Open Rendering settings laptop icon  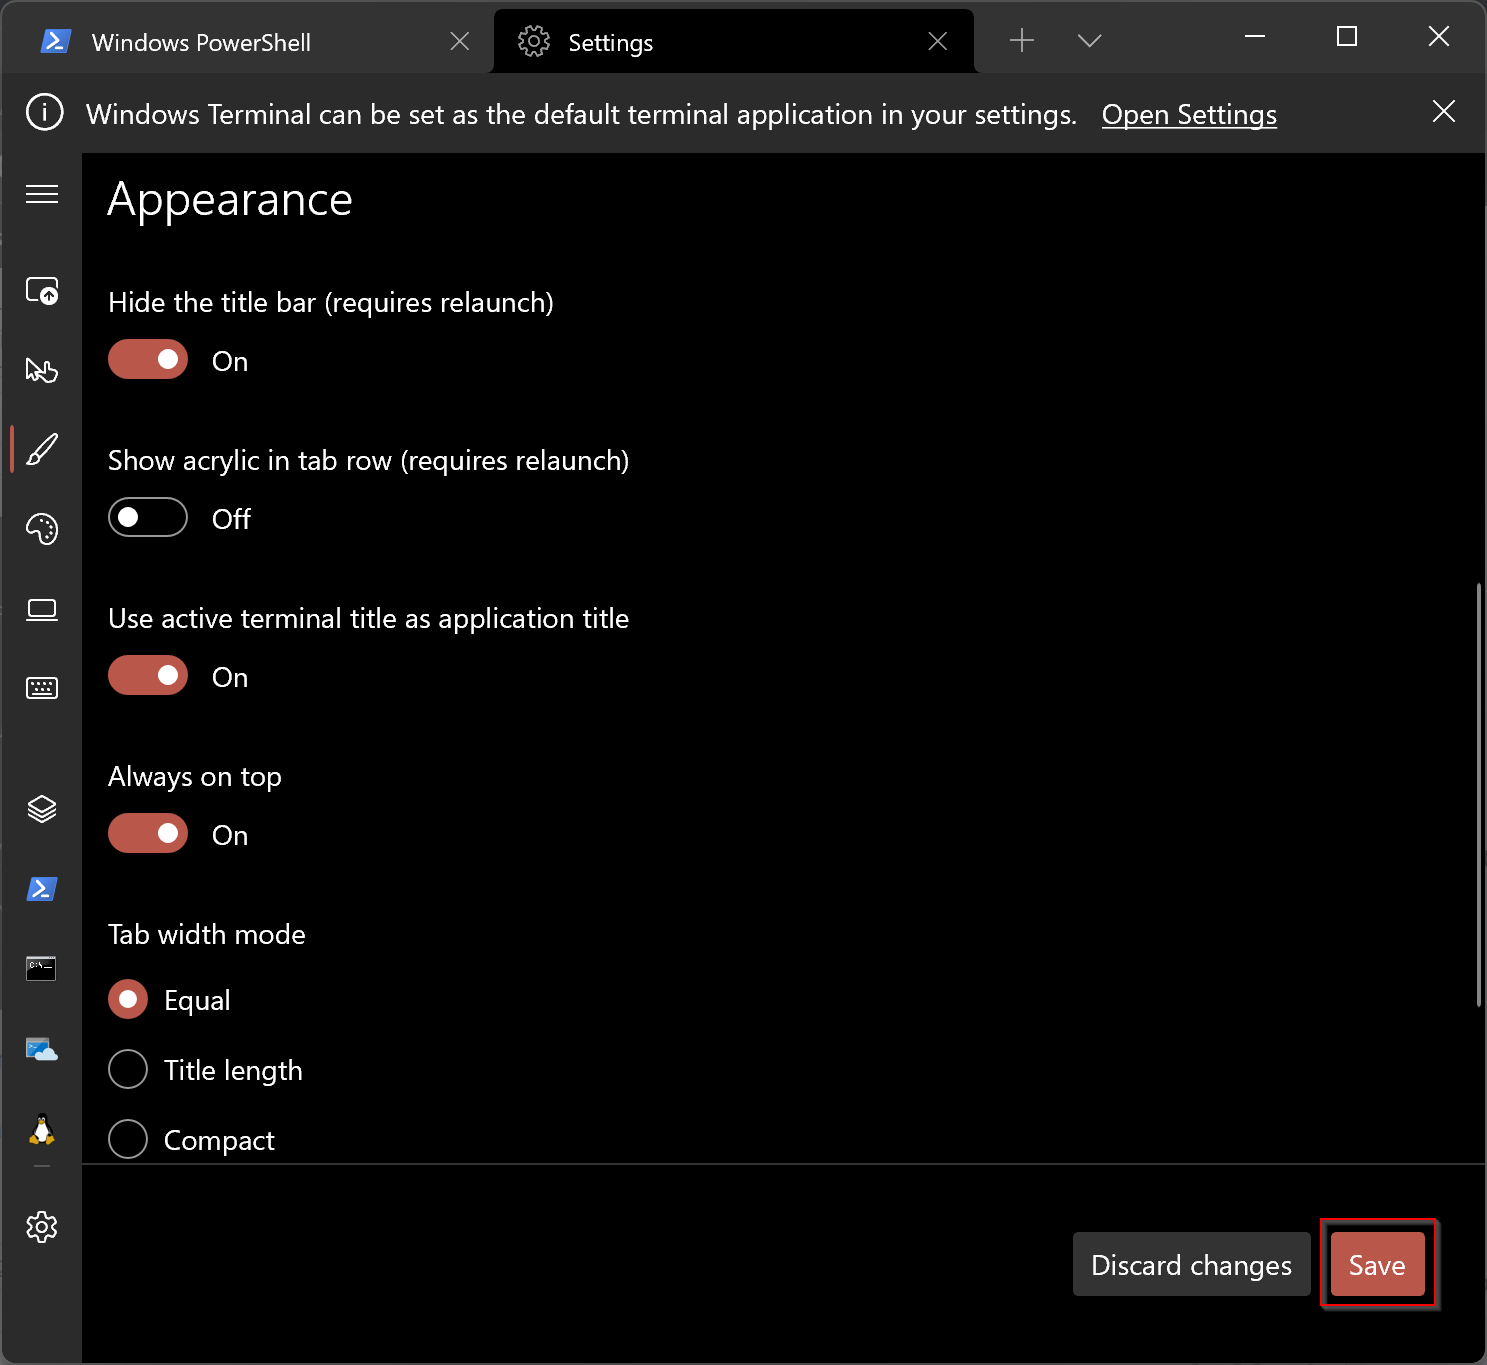pyautogui.click(x=42, y=609)
